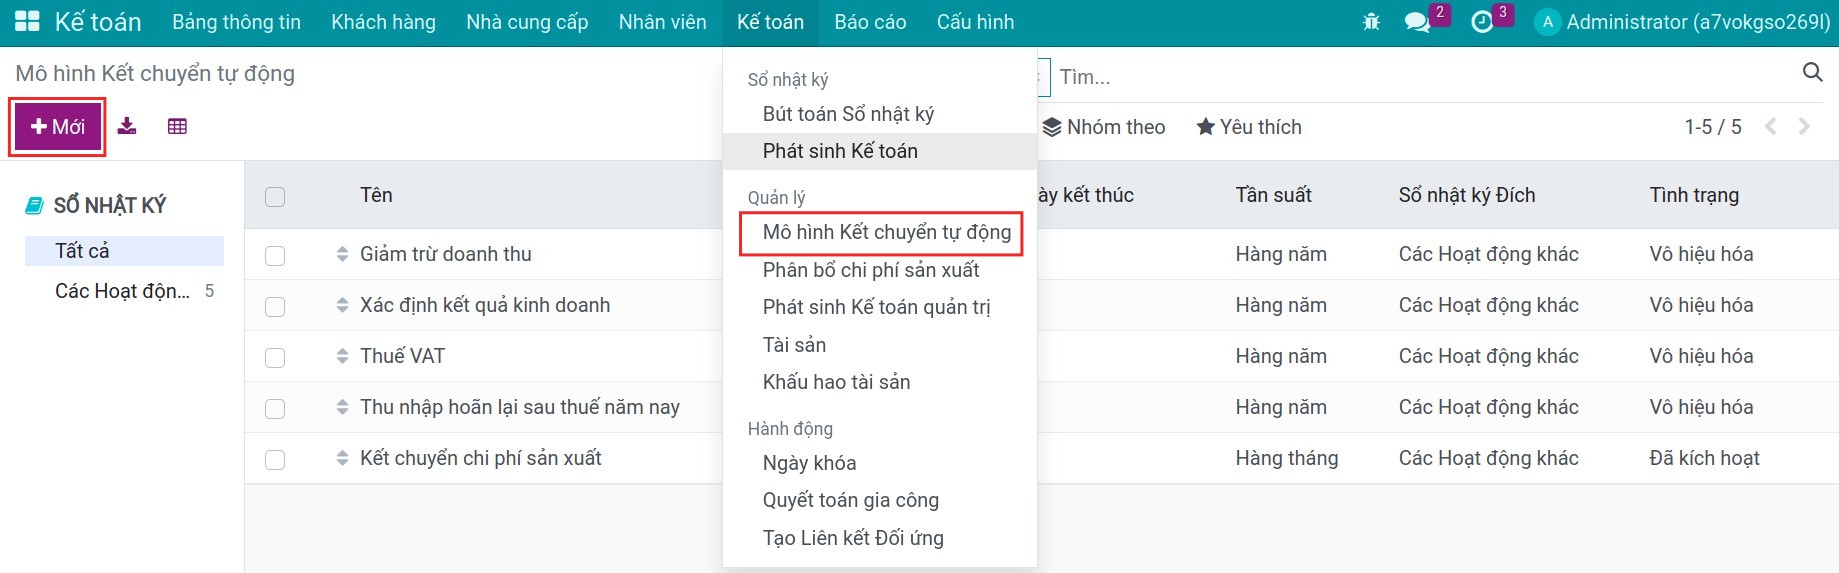Select Phát sinh Kế toán quản trị item

[880, 307]
